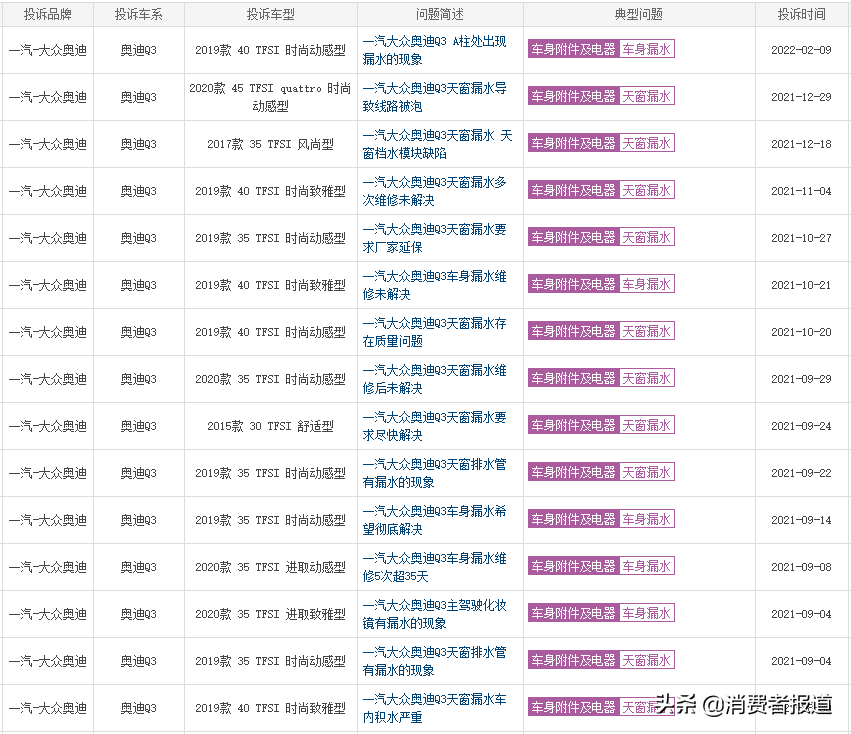Click the model cell 2020款 35 TFSI 进取动感型
851x734 pixels.
tap(270, 567)
